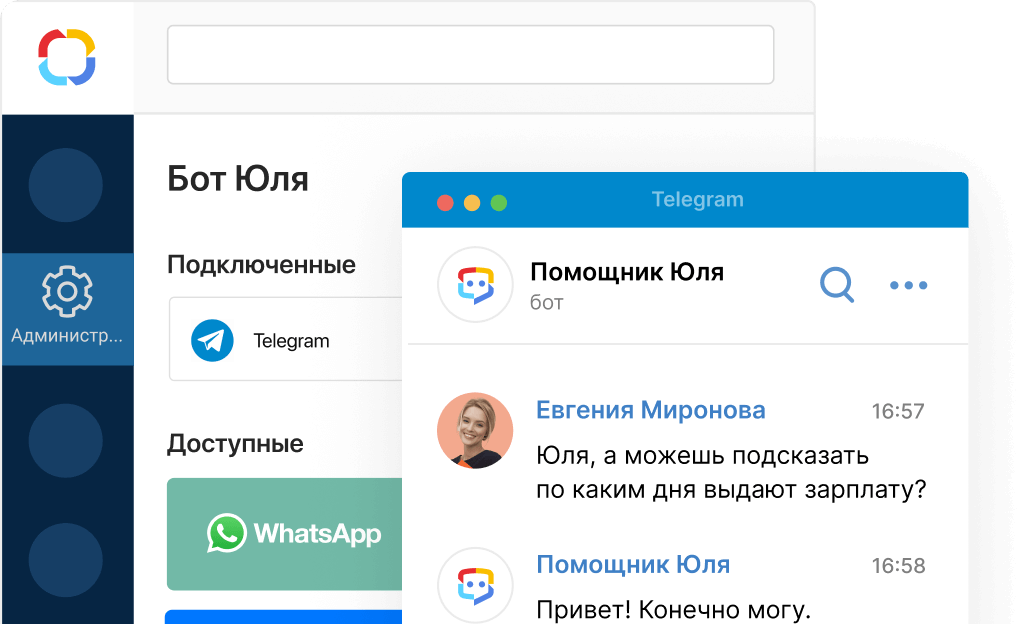Screen dimensions: 1030x624
Task: Click the sender name Евгения Миронова
Action: (x=651, y=410)
